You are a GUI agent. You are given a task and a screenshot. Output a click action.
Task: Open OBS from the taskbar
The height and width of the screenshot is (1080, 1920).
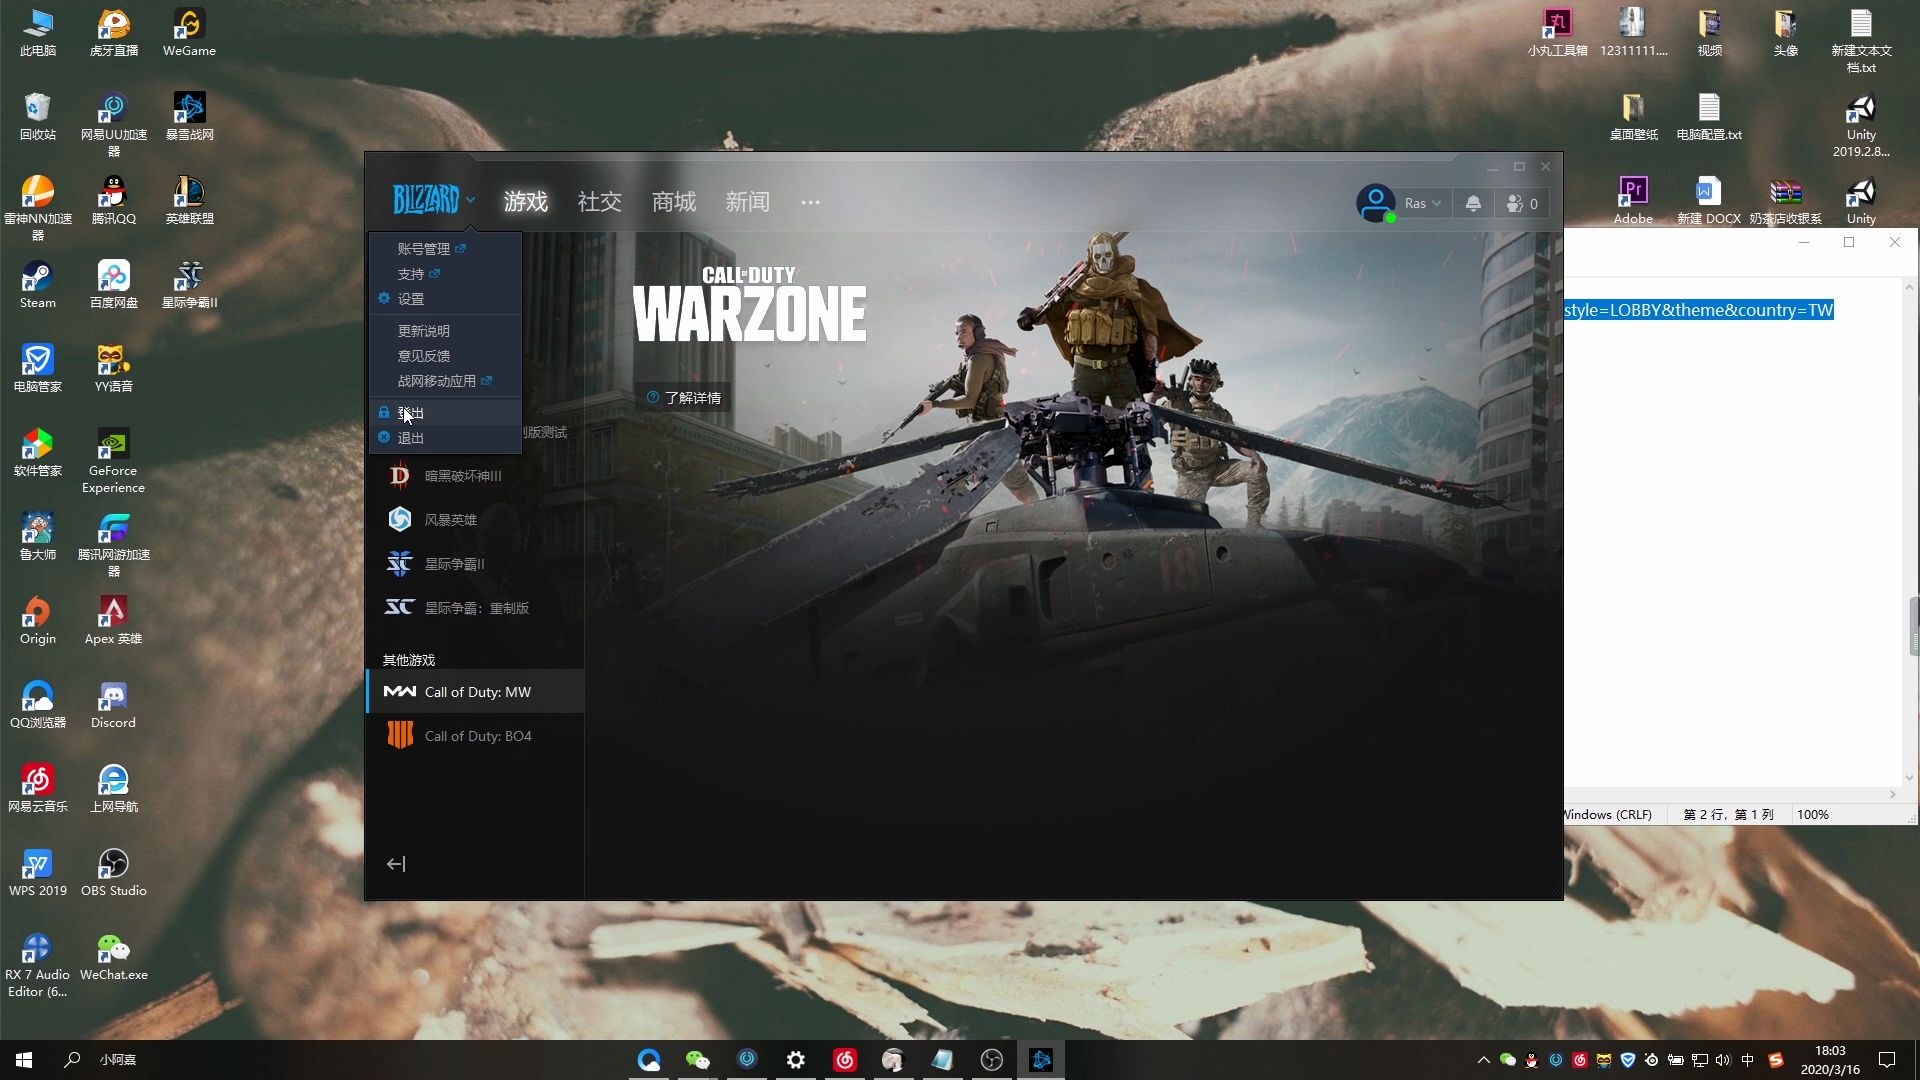coord(992,1060)
